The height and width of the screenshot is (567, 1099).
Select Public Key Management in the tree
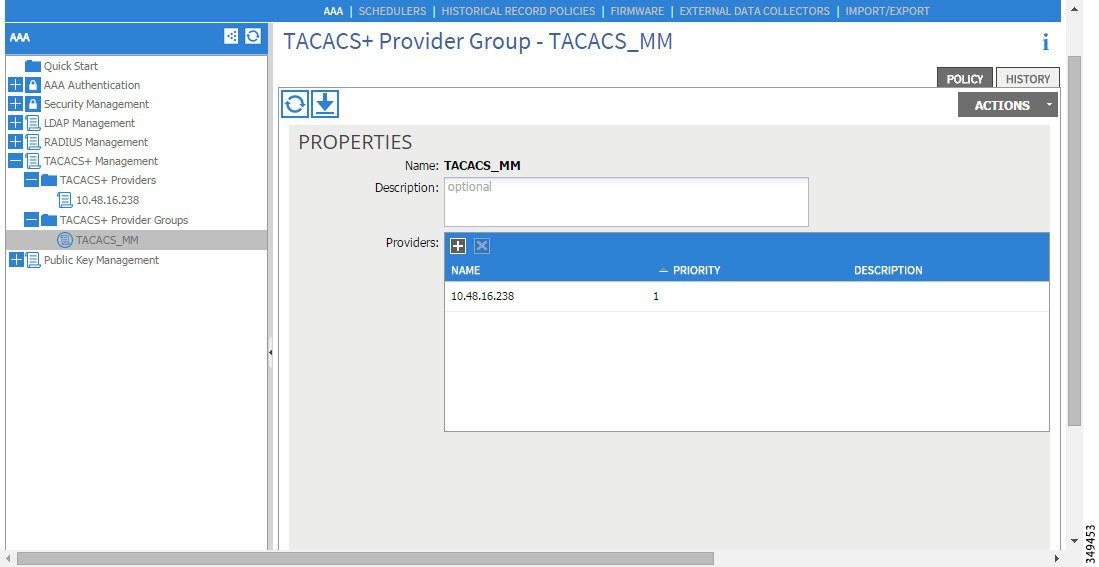[x=101, y=260]
